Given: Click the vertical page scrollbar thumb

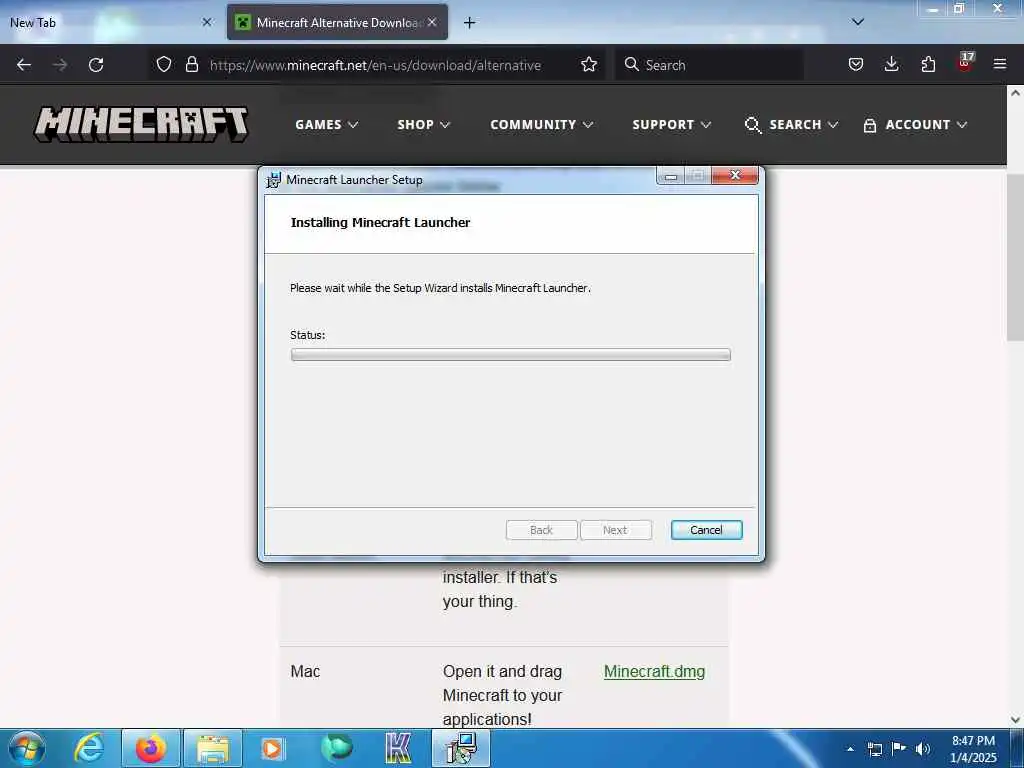Looking at the screenshot, I should tap(1016, 256).
